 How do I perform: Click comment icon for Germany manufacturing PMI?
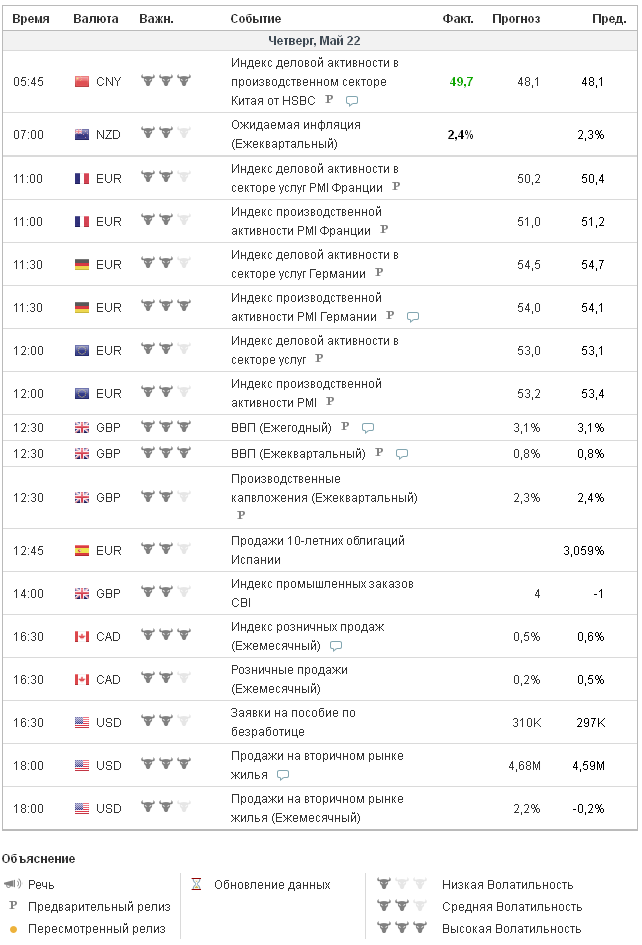413,317
